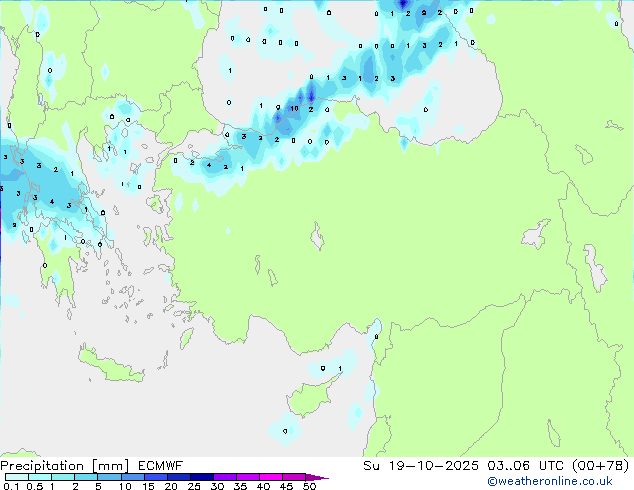The width and height of the screenshot is (634, 490).
Task: Click the legend scale label '10'
Action: 125,486
